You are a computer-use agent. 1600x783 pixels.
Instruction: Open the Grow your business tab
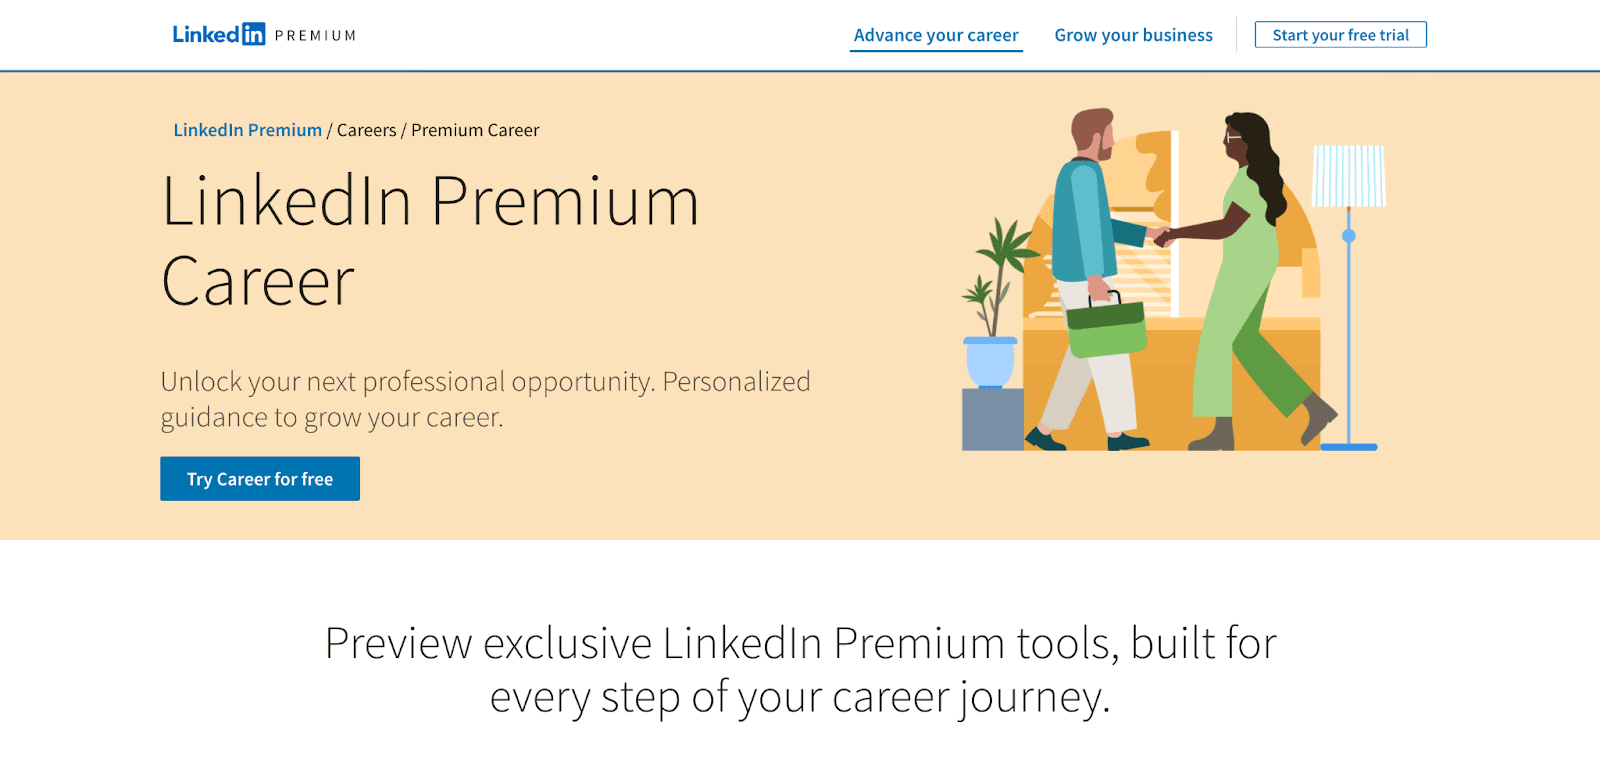(x=1133, y=35)
